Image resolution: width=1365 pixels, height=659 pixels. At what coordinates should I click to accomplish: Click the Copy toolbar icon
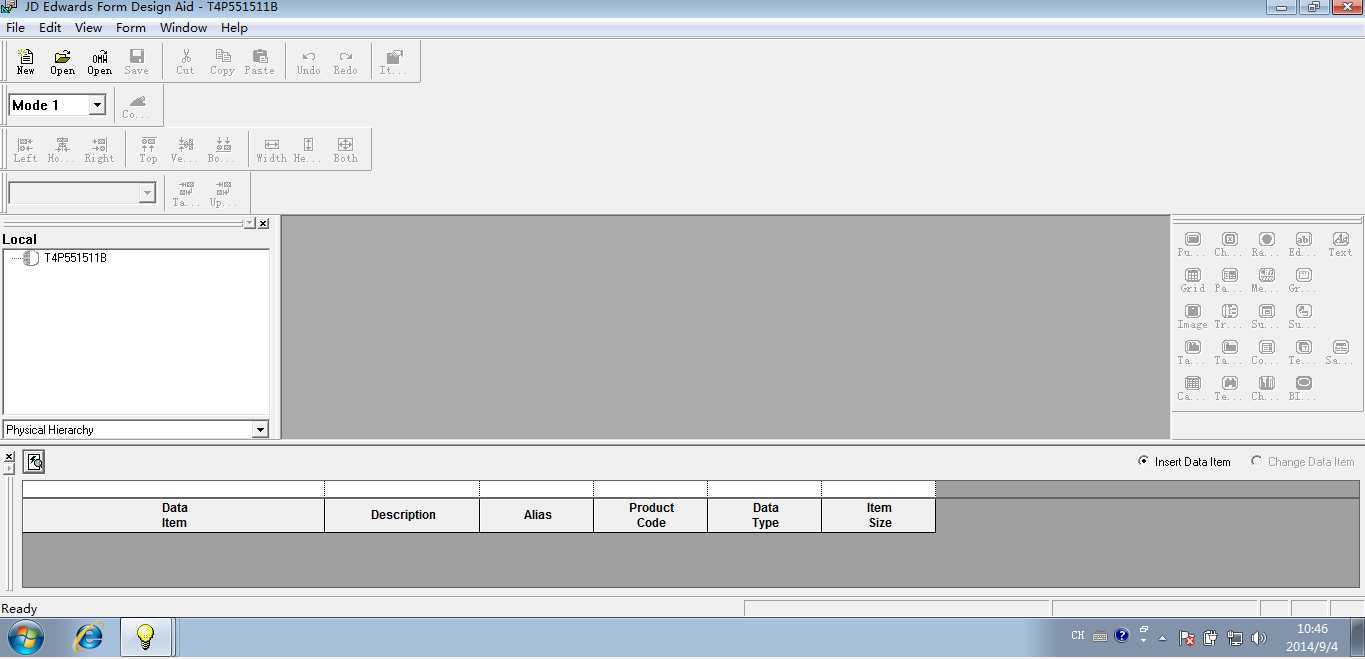(222, 62)
